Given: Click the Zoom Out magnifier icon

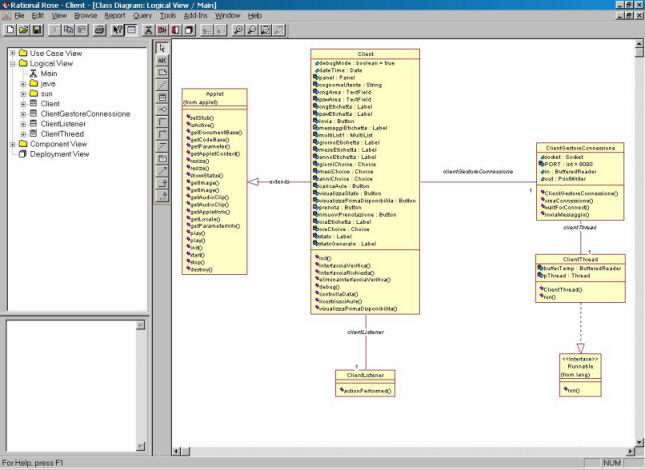Looking at the screenshot, I should point(252,30).
